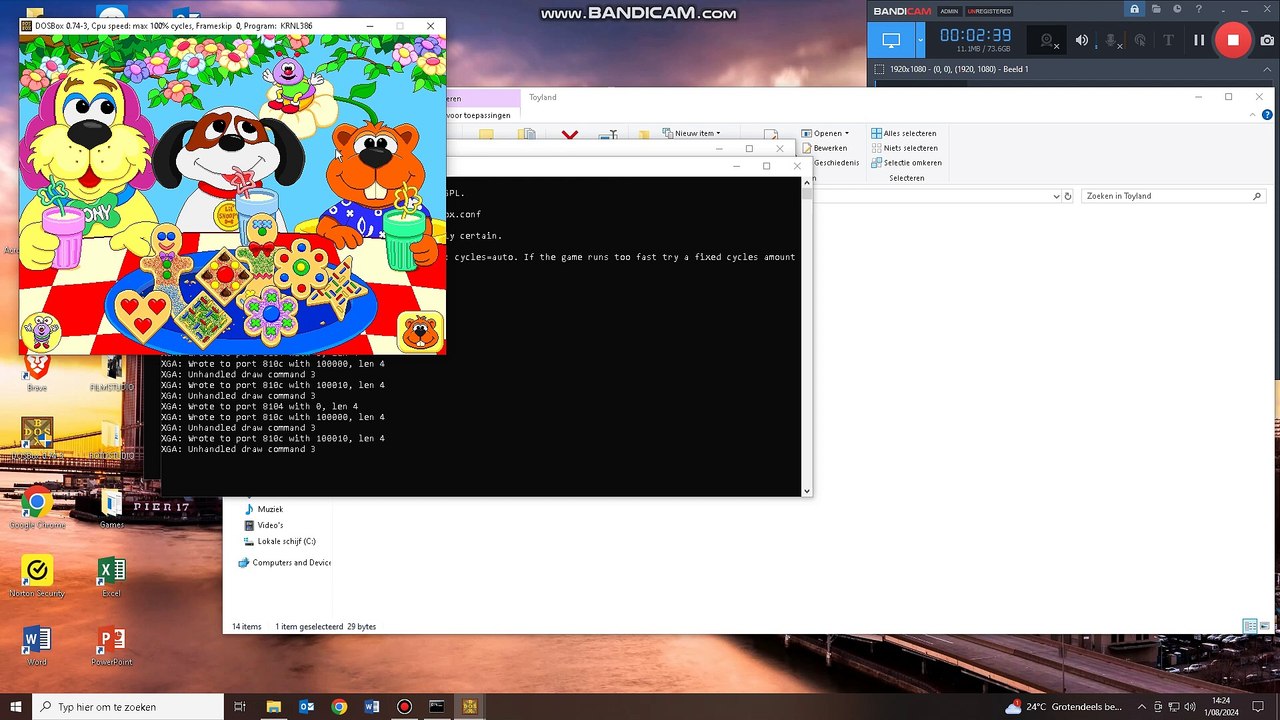Toggle the speaker sound icon in Bandicam
1280x720 pixels.
tap(1081, 40)
